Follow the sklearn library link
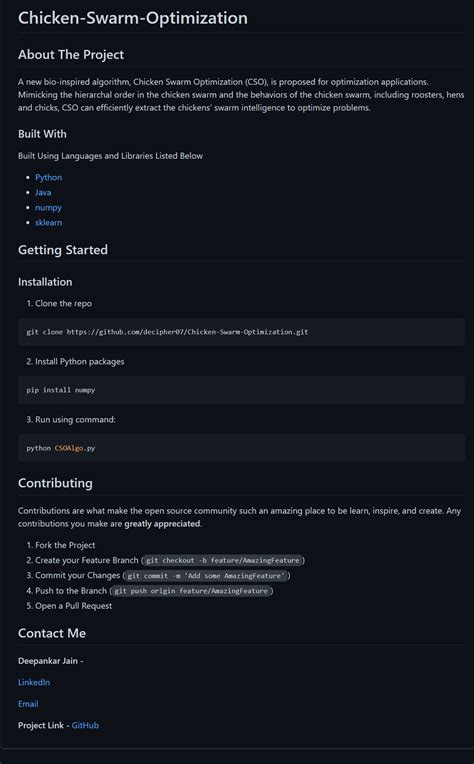This screenshot has width=474, height=764. pos(48,223)
